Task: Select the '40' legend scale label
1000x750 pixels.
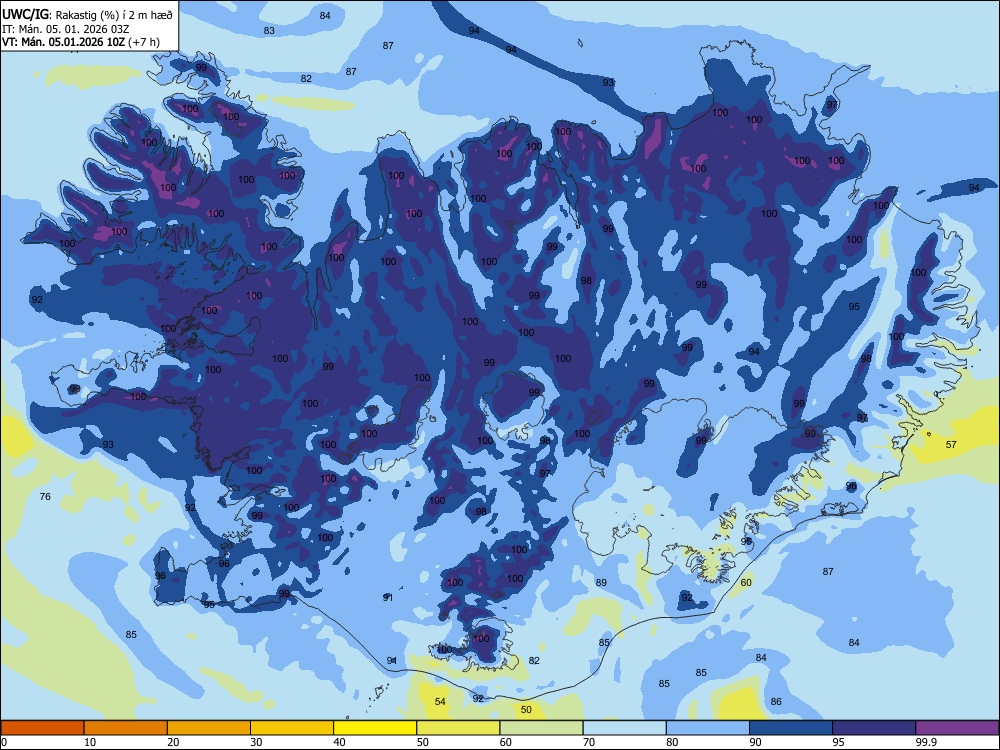Action: coord(340,742)
